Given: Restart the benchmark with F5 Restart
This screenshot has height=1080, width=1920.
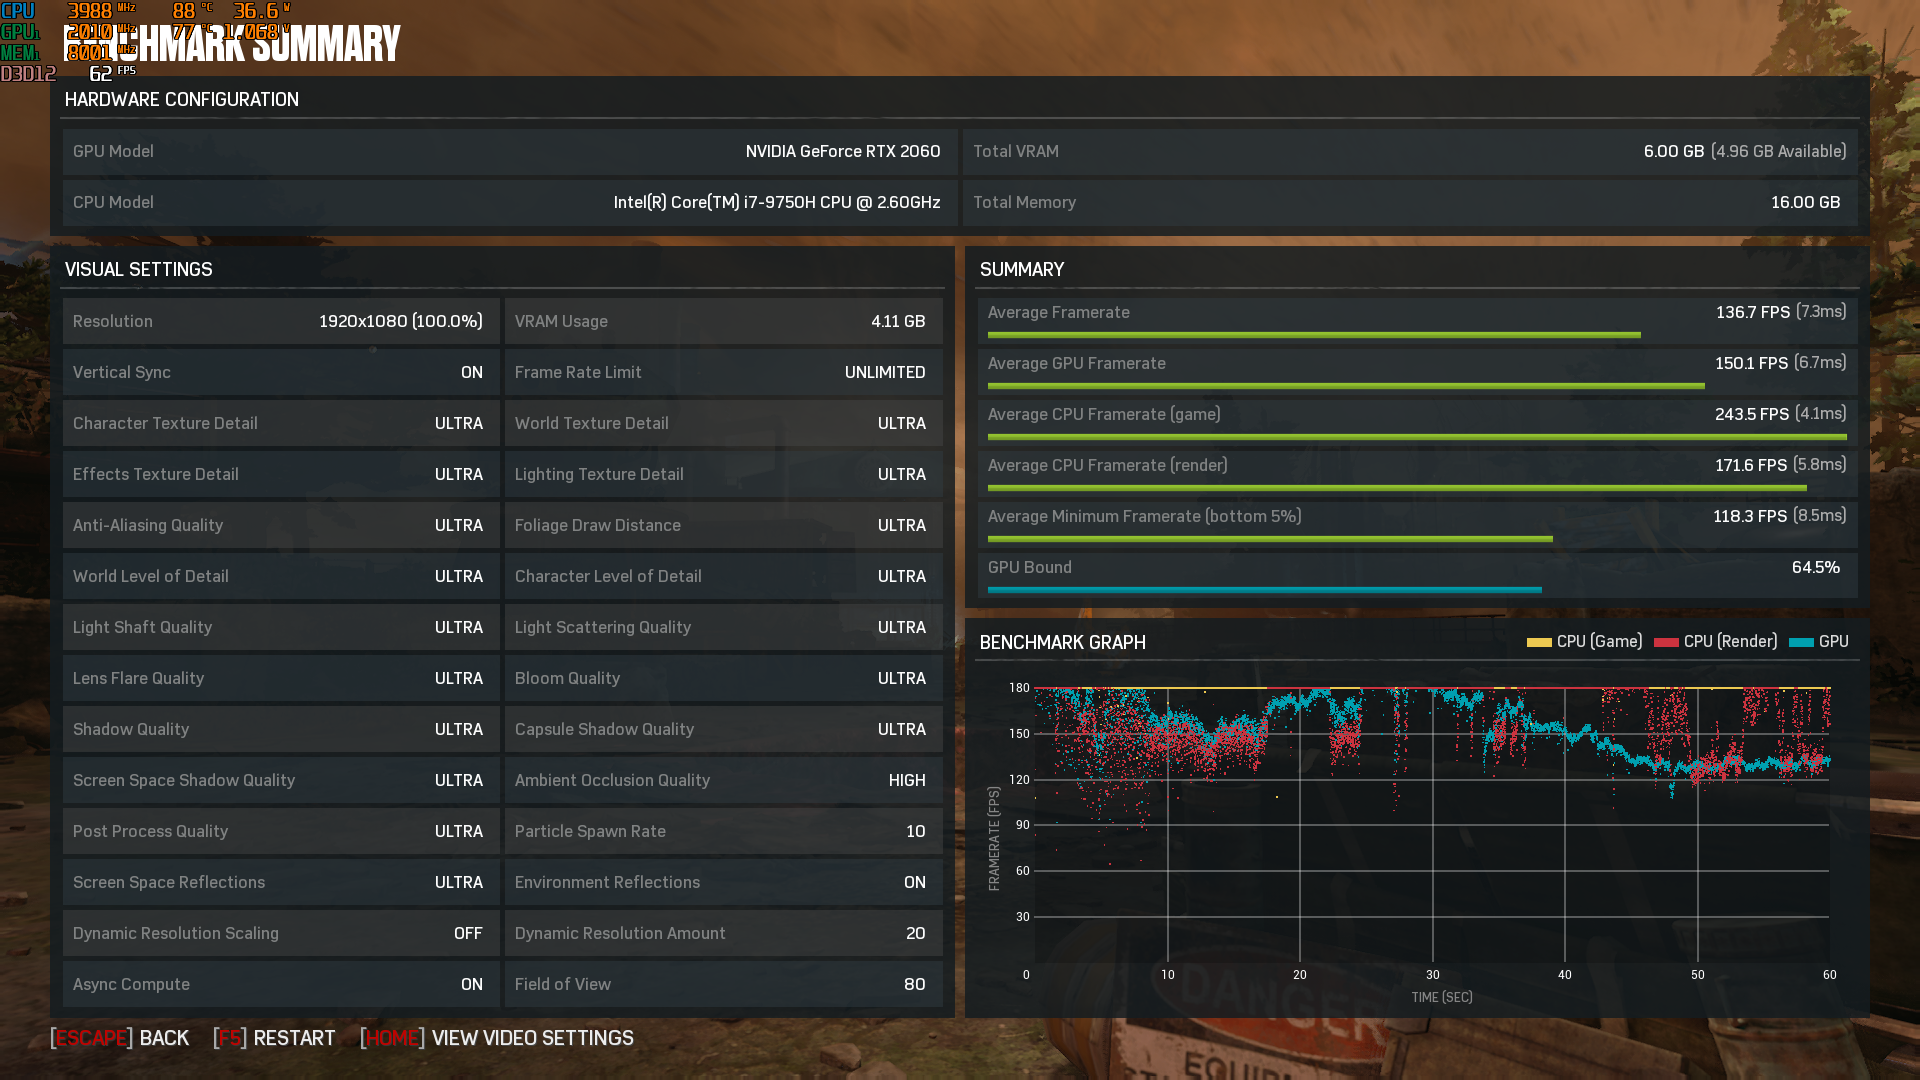Looking at the screenshot, I should pyautogui.click(x=274, y=1038).
